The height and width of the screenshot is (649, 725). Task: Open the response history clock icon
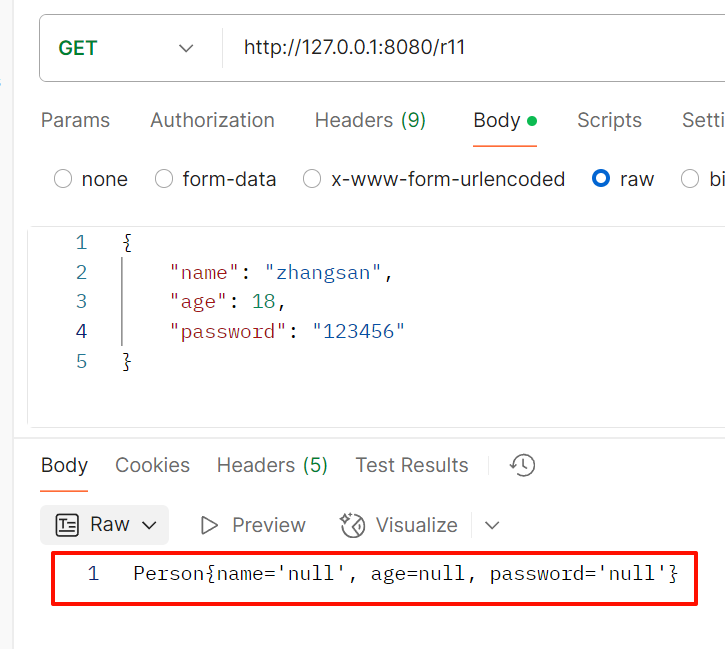click(522, 465)
